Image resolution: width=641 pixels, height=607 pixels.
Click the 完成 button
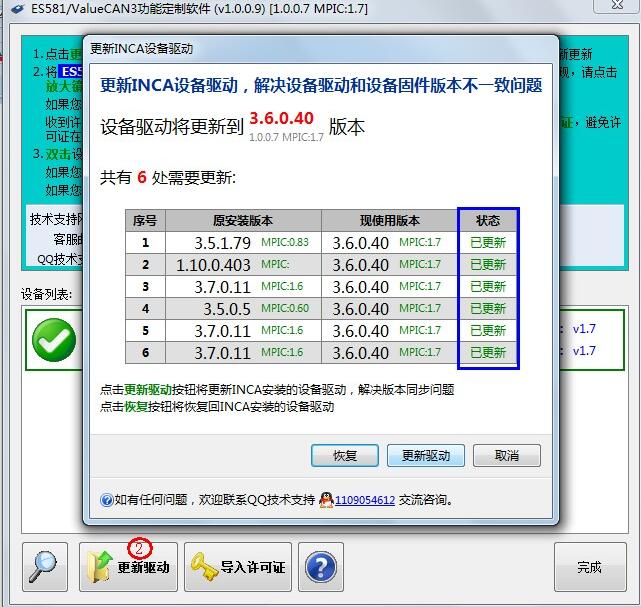coord(590,567)
